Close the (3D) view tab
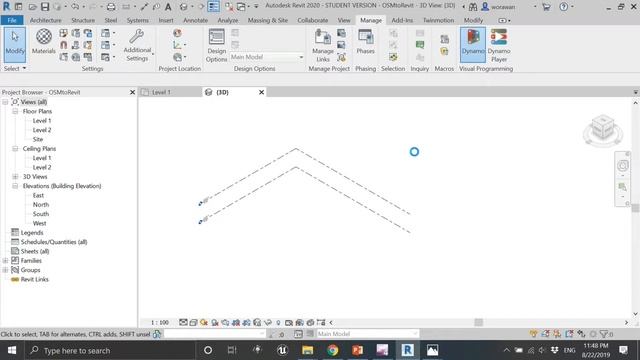This screenshot has width=640, height=360. [261, 92]
